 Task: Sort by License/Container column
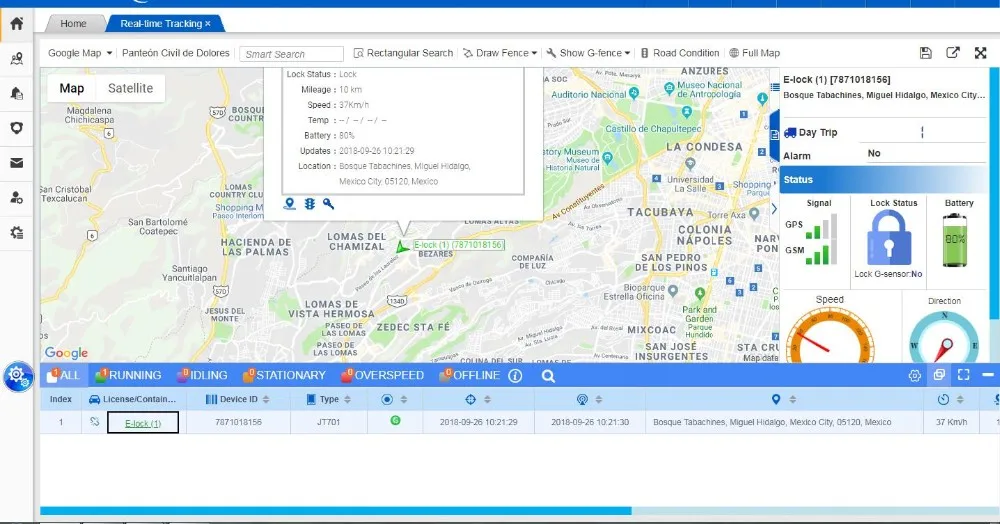point(132,399)
